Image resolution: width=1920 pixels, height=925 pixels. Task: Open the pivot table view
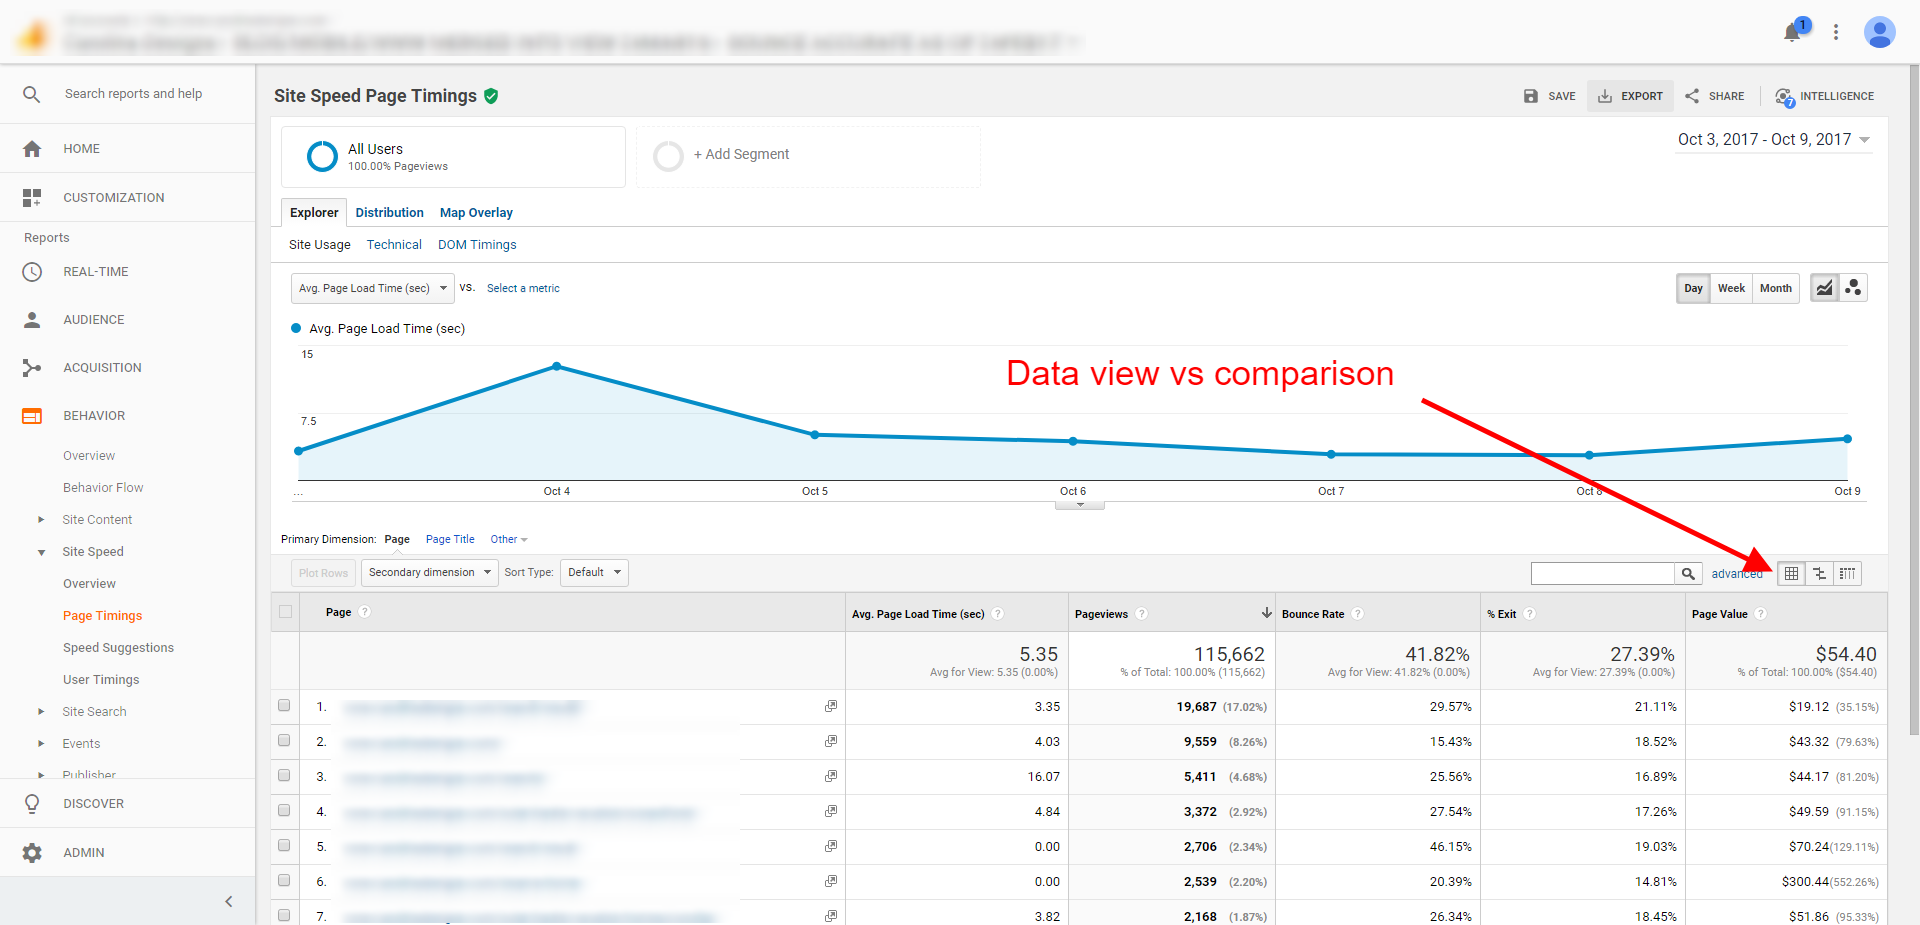[x=1846, y=573]
